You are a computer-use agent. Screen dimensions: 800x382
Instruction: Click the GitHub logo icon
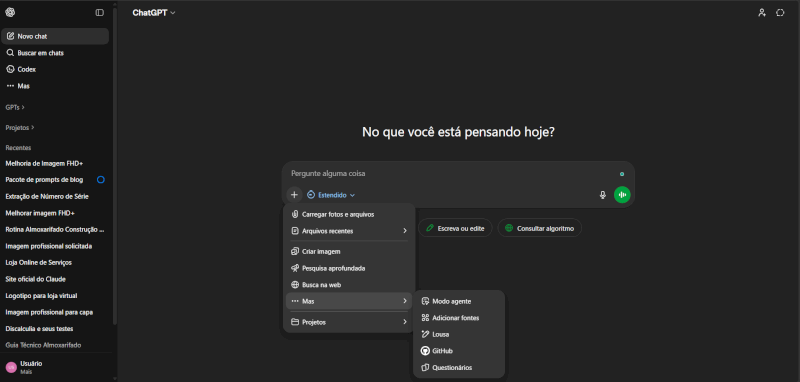[424, 351]
